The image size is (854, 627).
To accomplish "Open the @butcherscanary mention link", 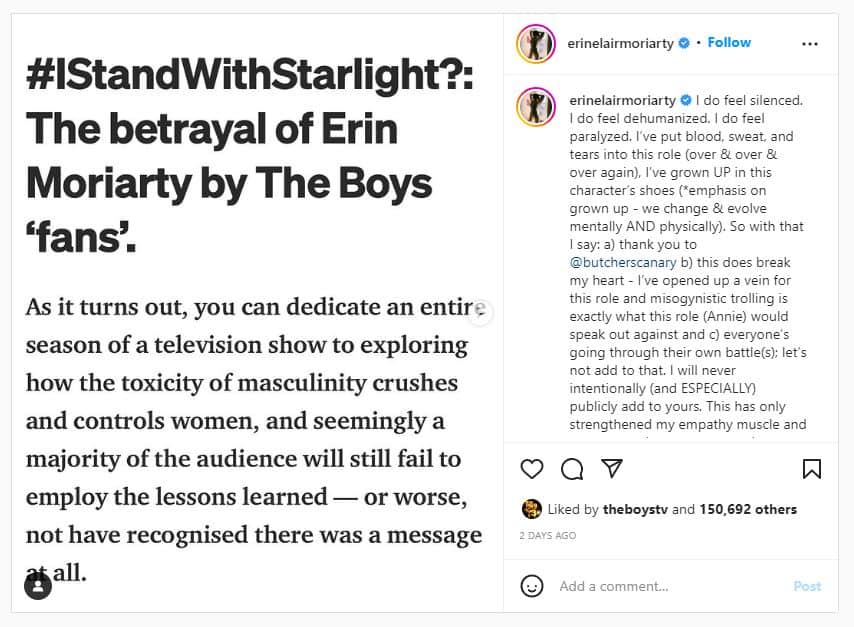I will [623, 262].
